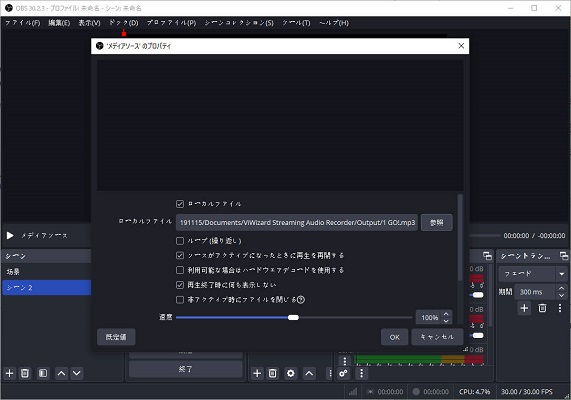This screenshot has width=571, height=400.
Task: Click the 速度 speed slider handle
Action: 293,318
